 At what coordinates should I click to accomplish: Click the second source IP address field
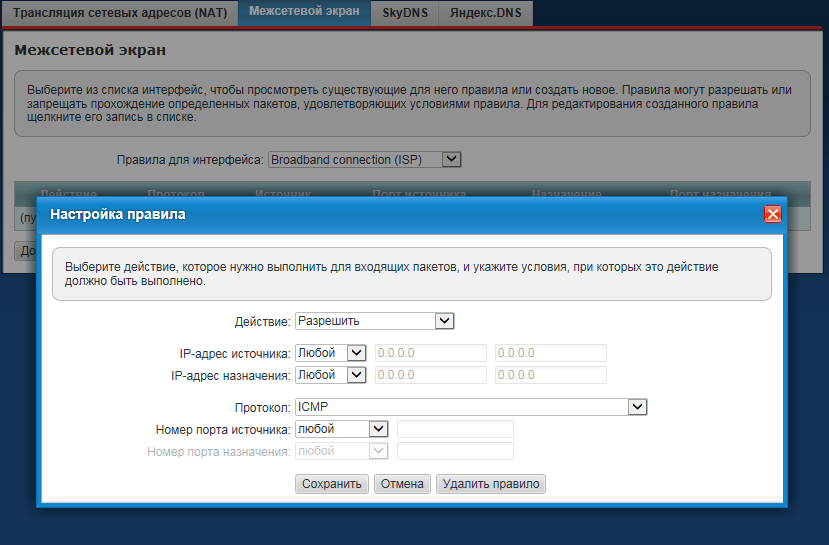[x=551, y=353]
